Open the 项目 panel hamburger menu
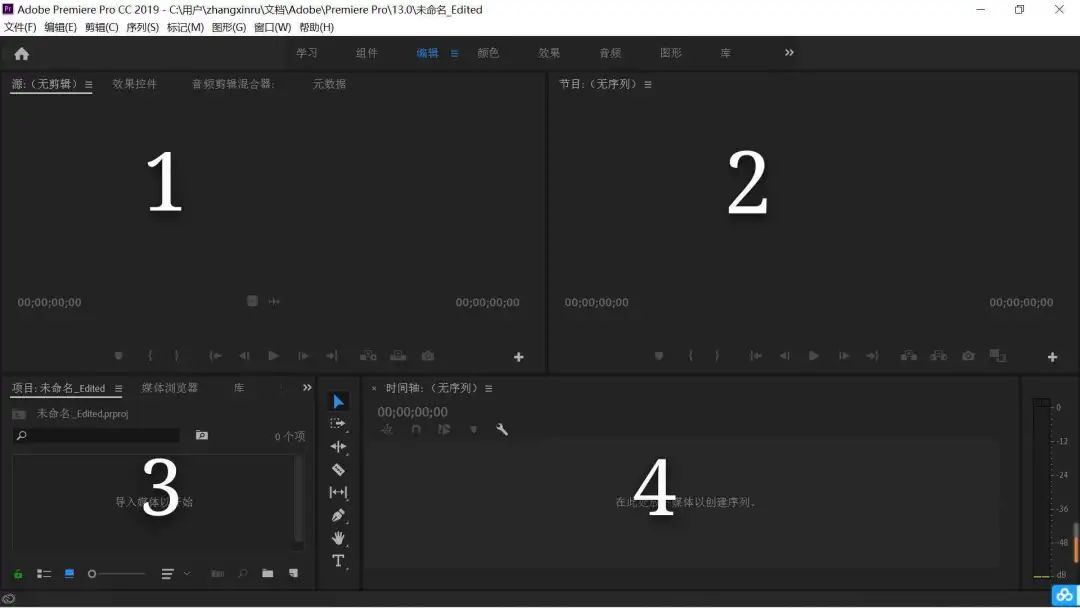 pyautogui.click(x=118, y=388)
